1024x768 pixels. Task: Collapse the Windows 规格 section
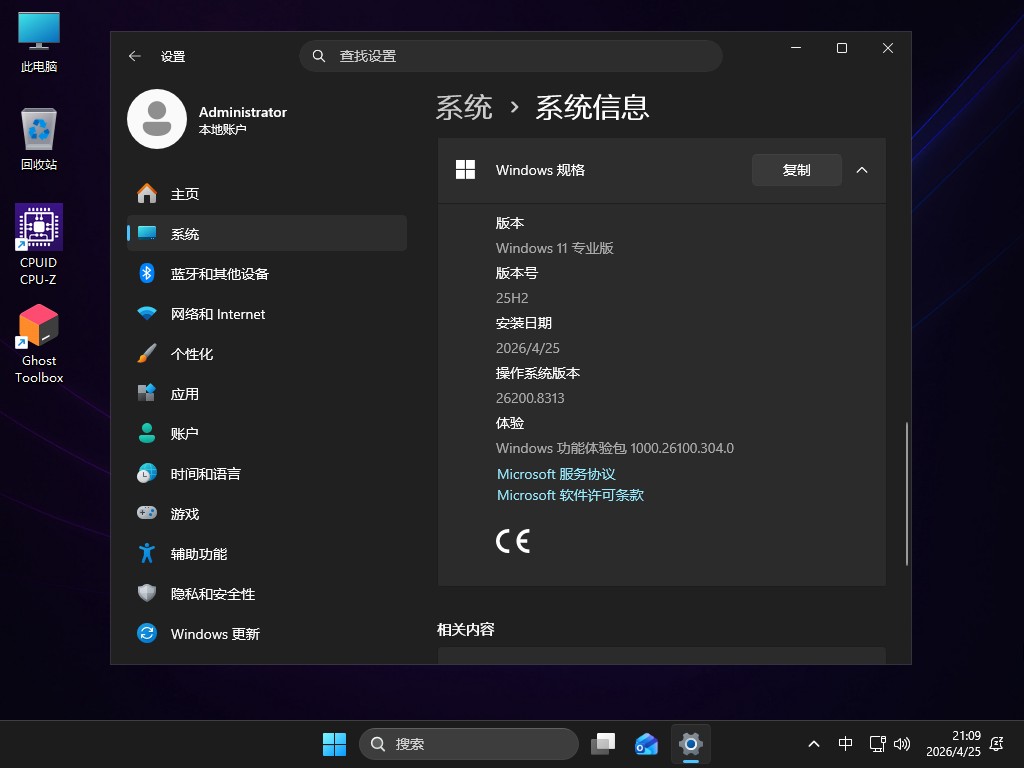pos(862,170)
